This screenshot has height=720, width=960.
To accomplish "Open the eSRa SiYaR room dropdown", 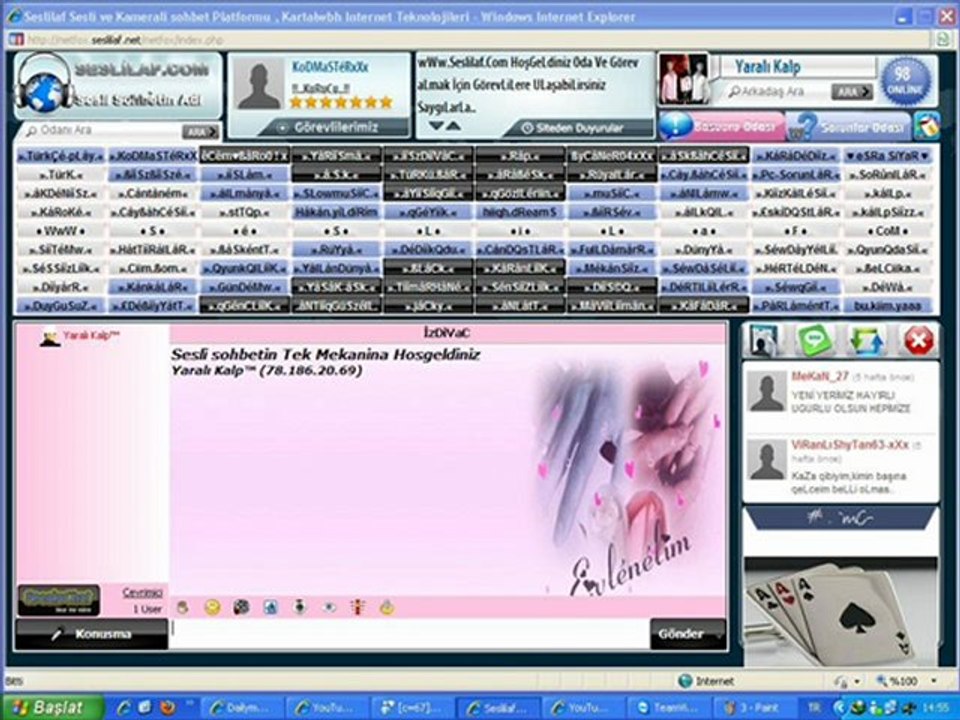I will click(x=888, y=156).
